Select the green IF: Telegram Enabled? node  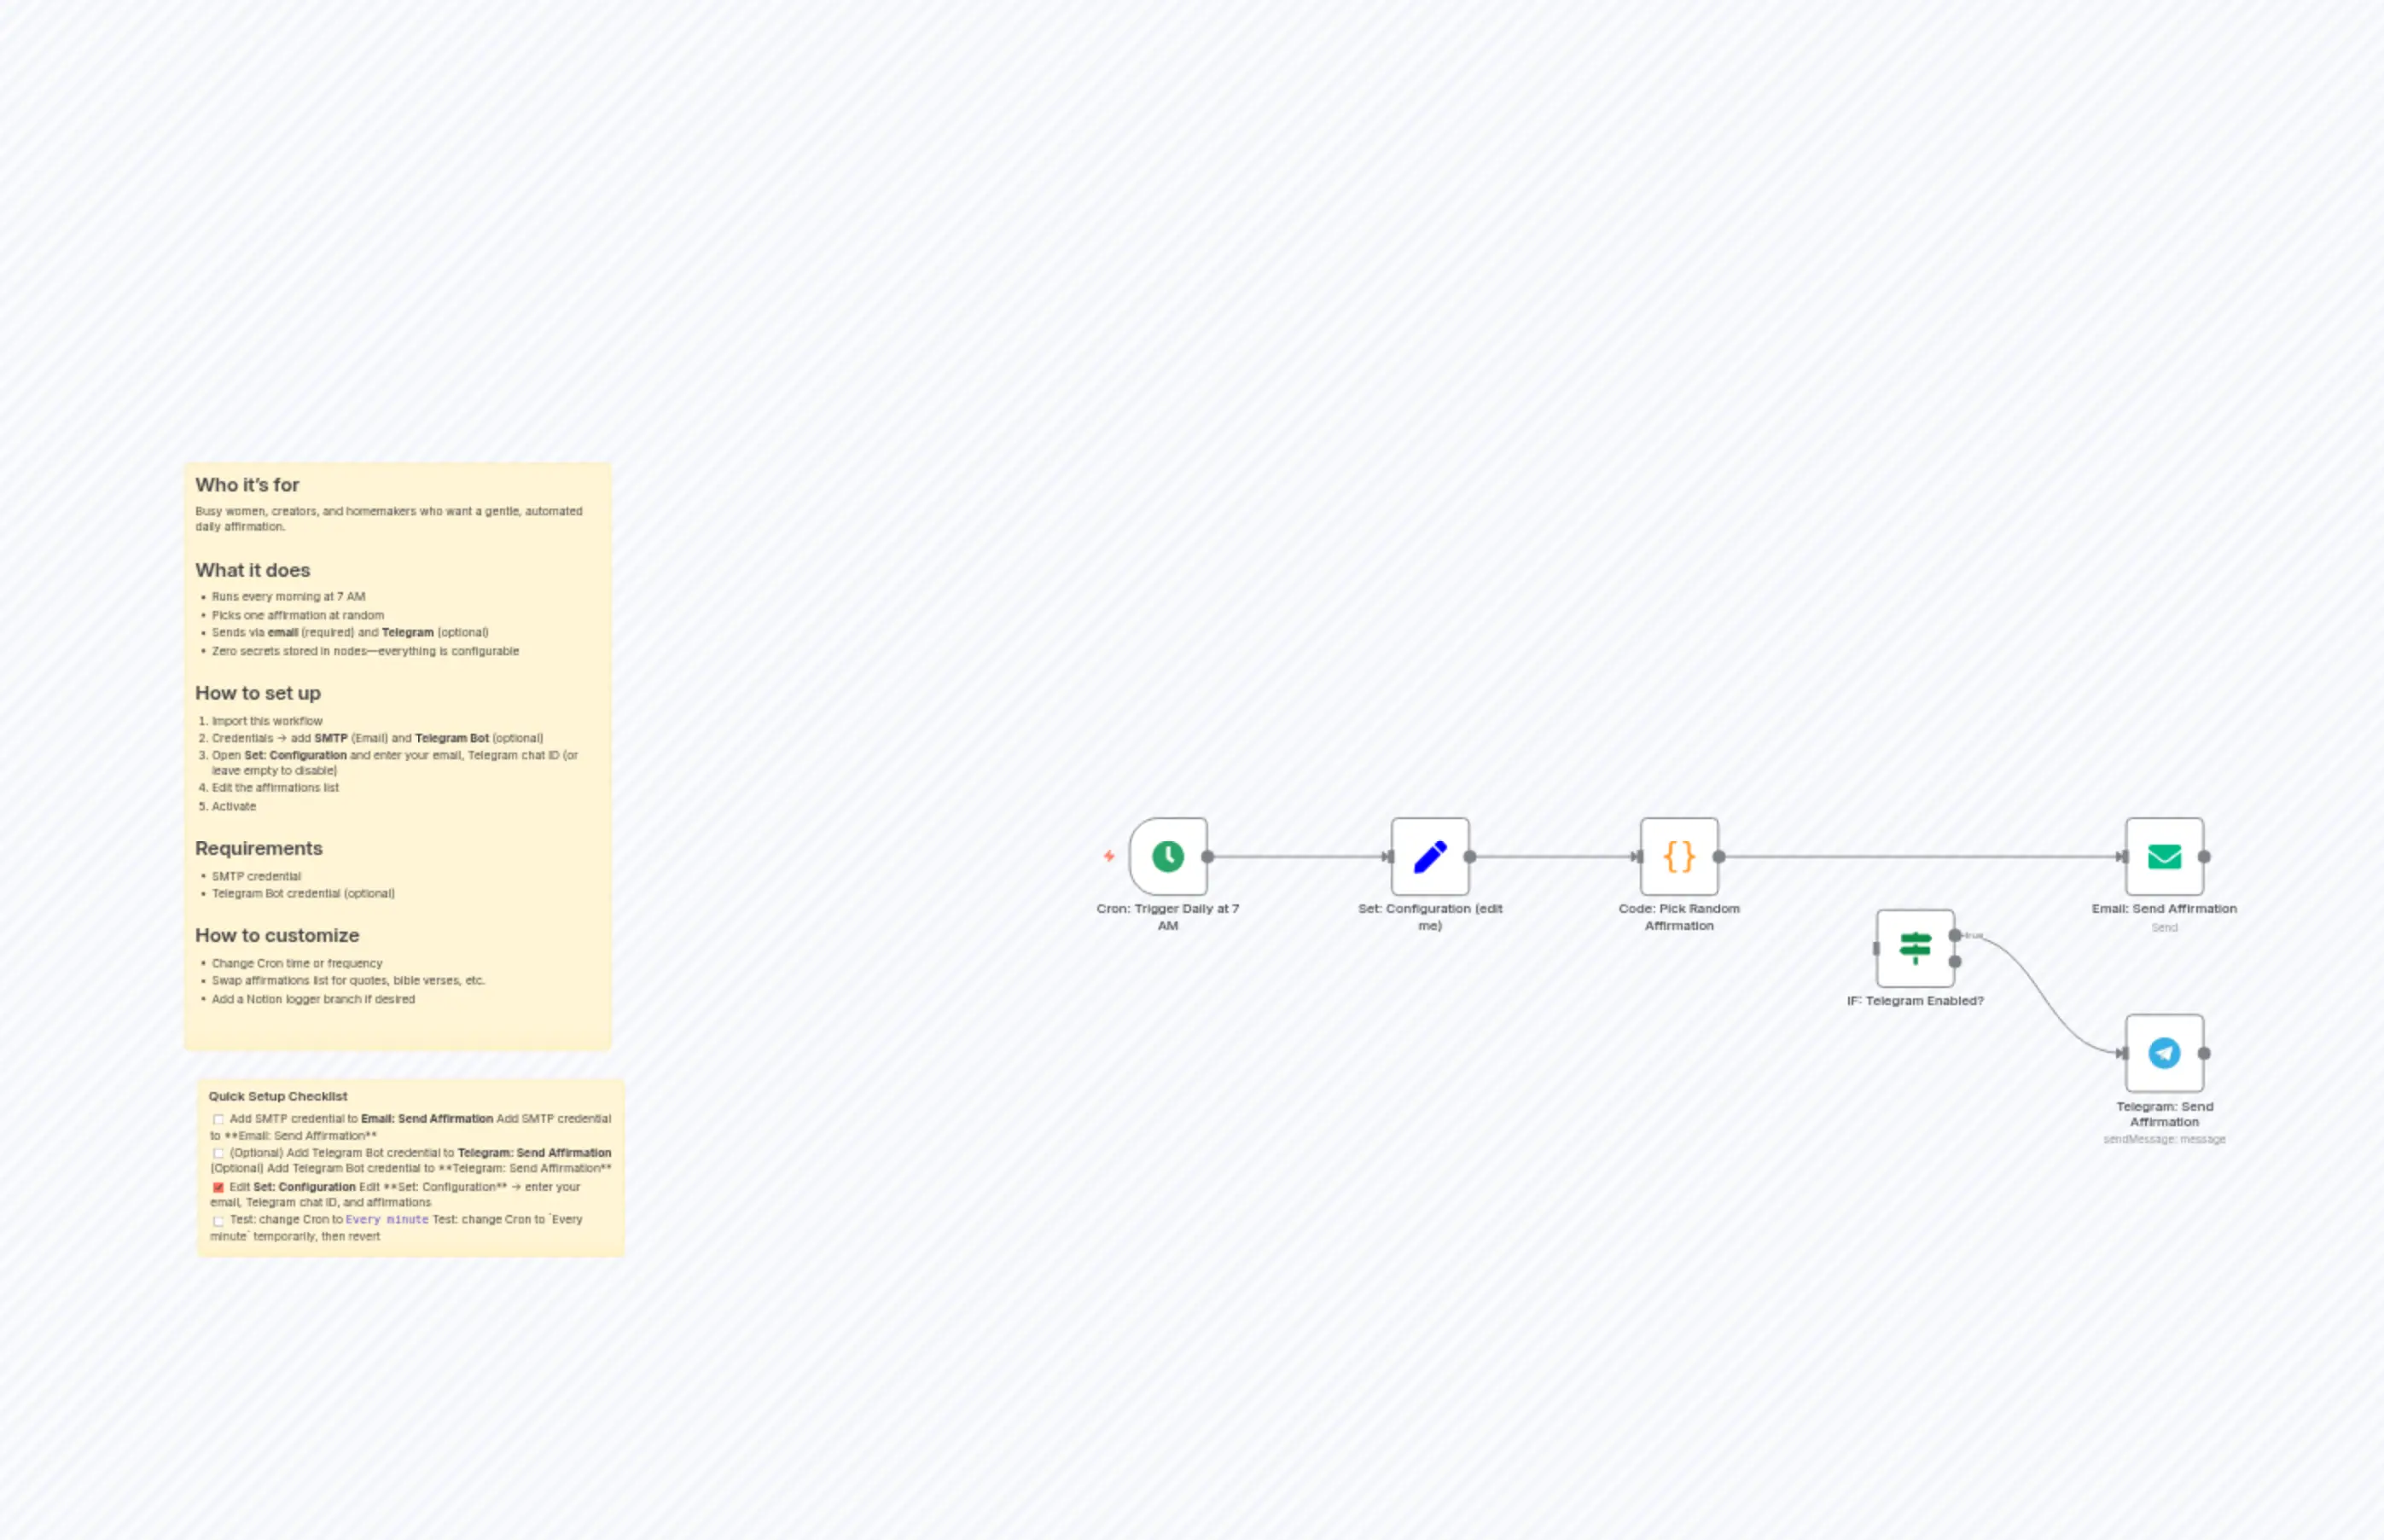click(x=1915, y=948)
